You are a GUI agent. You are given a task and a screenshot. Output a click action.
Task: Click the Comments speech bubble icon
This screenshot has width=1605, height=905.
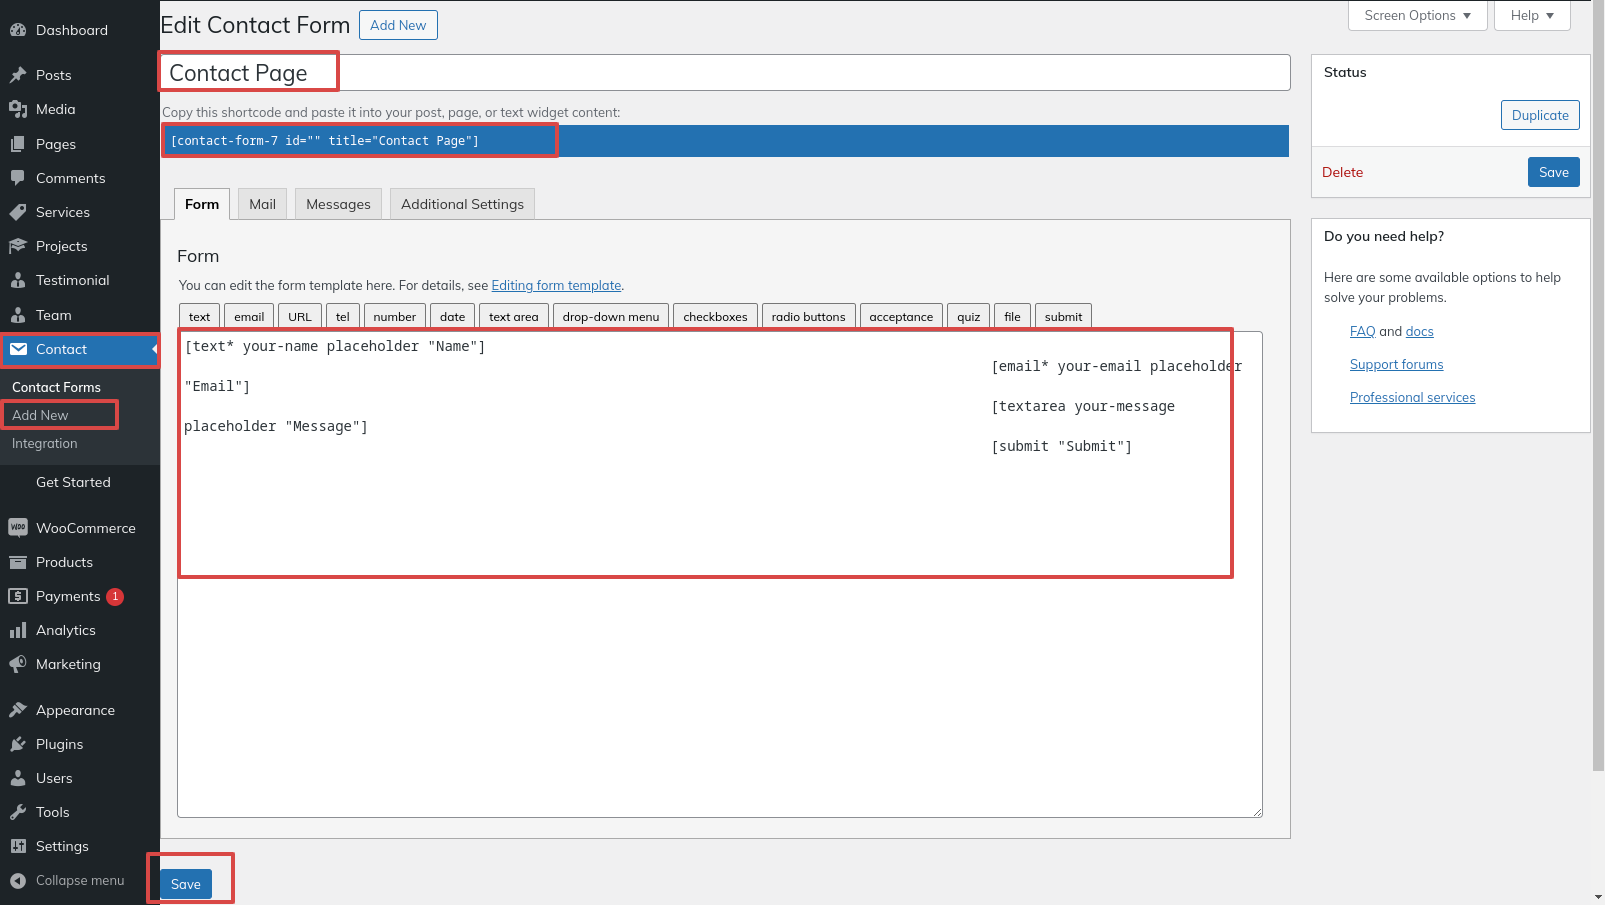coord(18,178)
